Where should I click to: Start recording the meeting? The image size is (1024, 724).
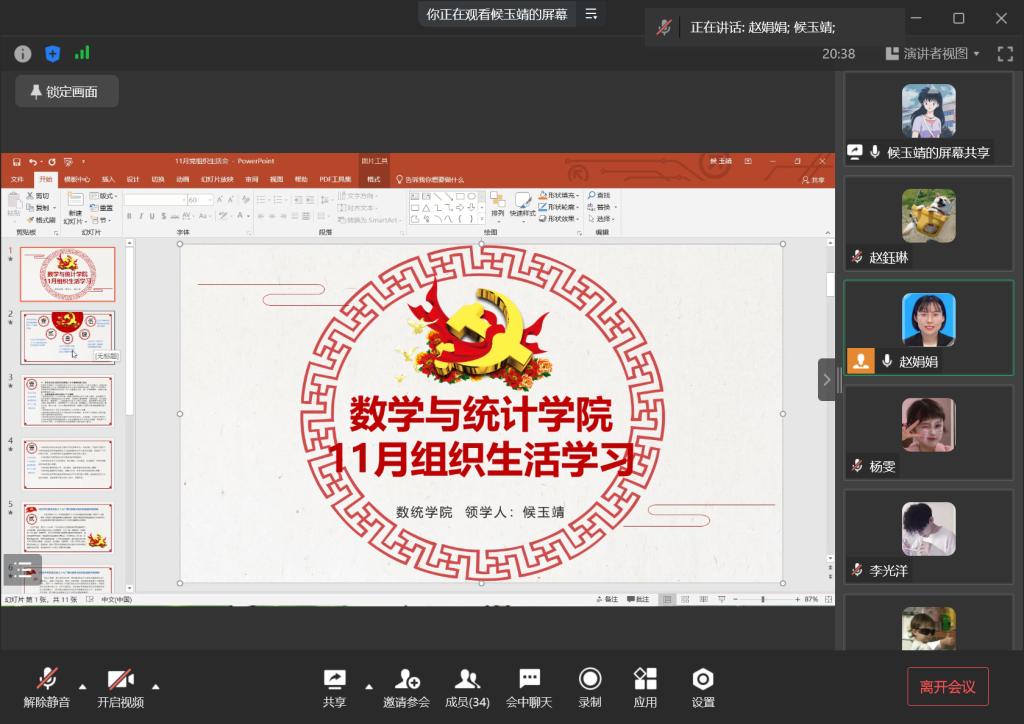click(x=590, y=680)
